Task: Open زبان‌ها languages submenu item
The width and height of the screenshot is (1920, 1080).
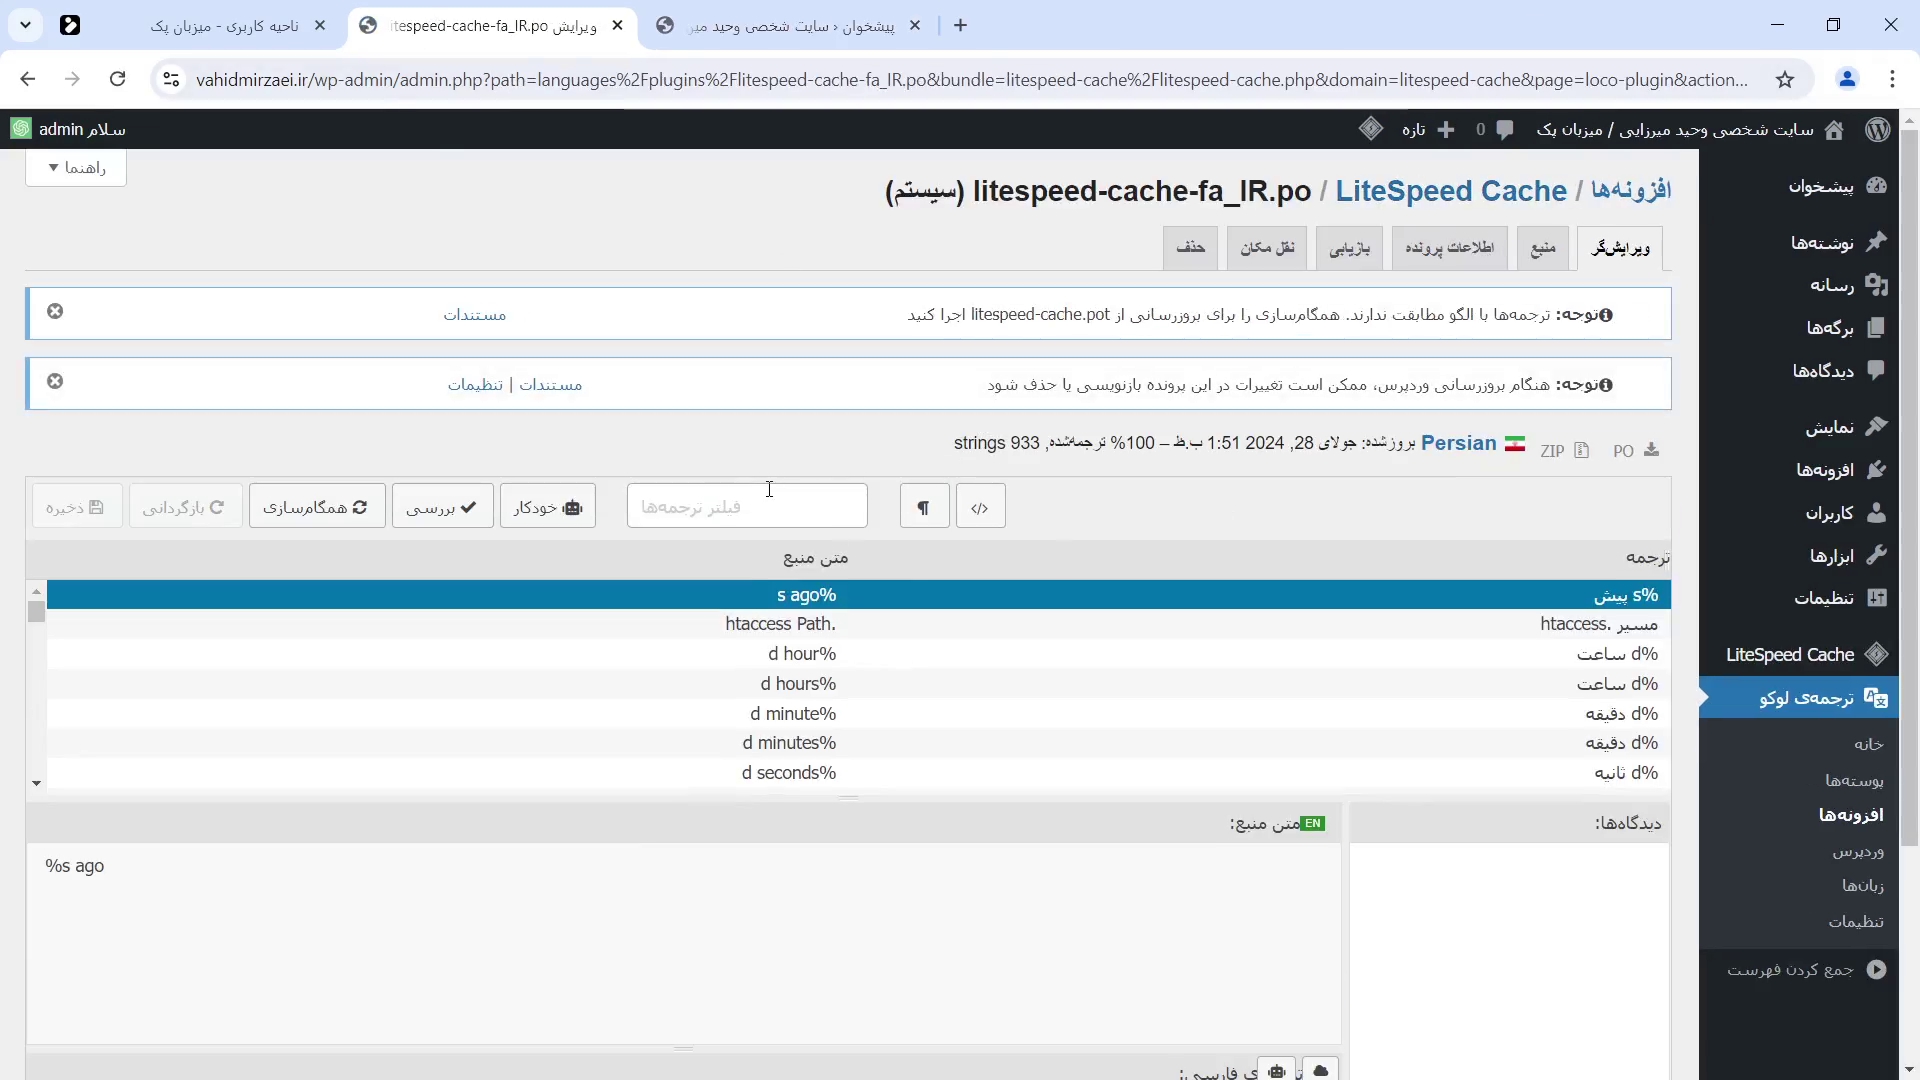Action: click(x=1863, y=886)
